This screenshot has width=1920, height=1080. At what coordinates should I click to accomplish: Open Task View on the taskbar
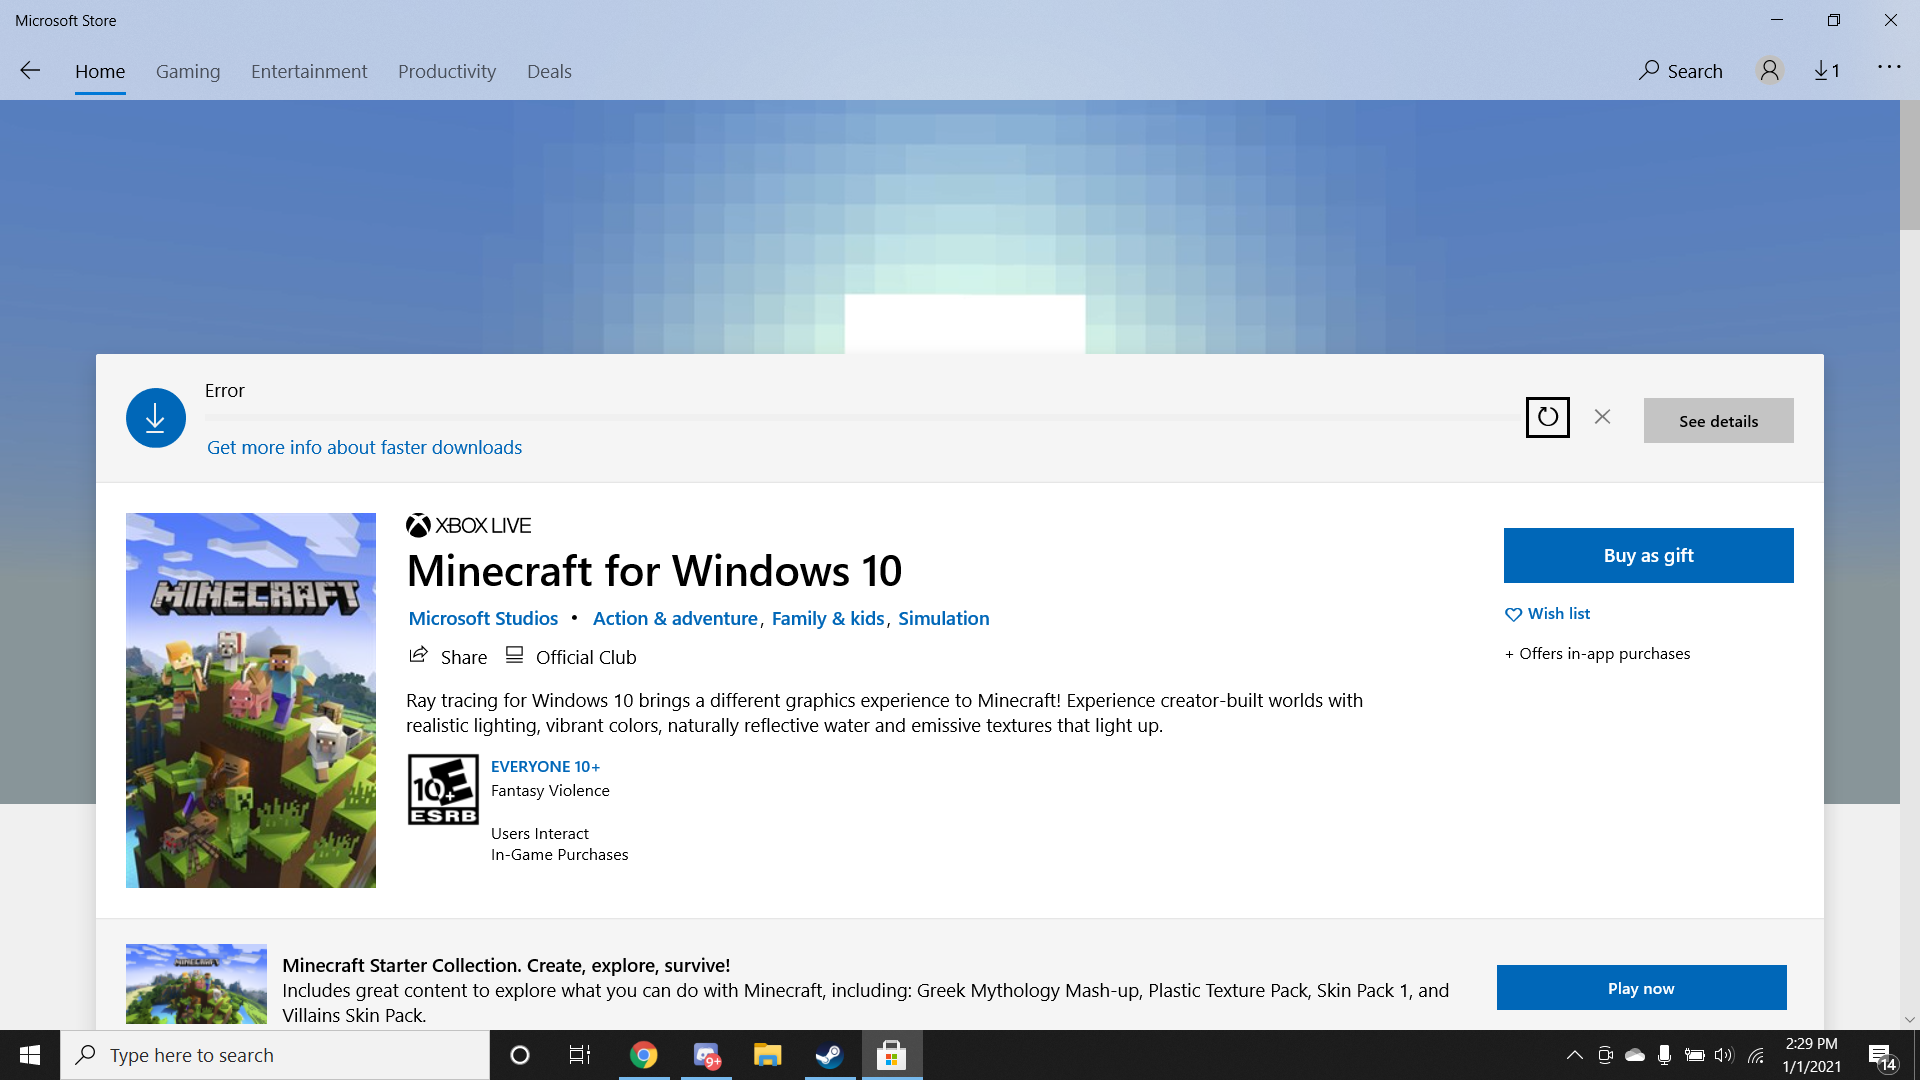pyautogui.click(x=580, y=1055)
